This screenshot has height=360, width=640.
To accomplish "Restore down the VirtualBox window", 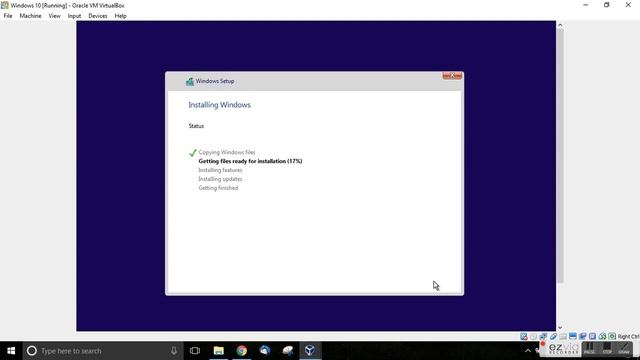I will coord(607,5).
